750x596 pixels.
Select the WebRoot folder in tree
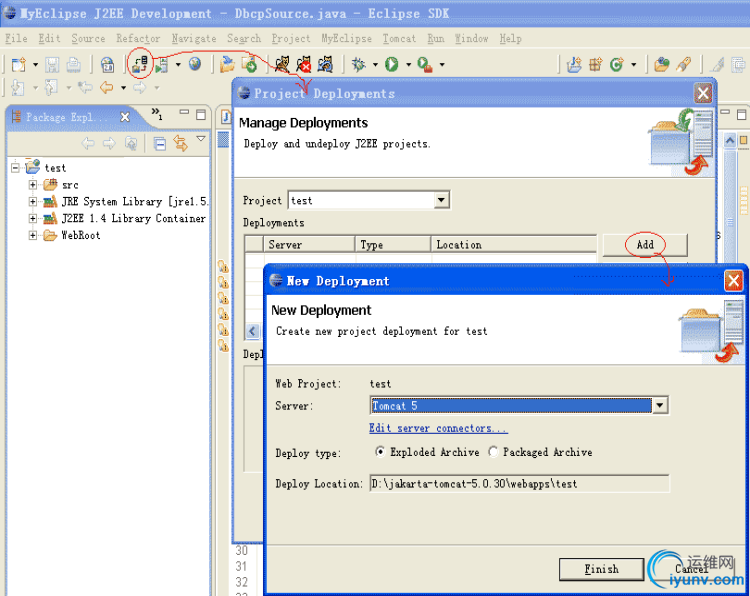tap(81, 235)
